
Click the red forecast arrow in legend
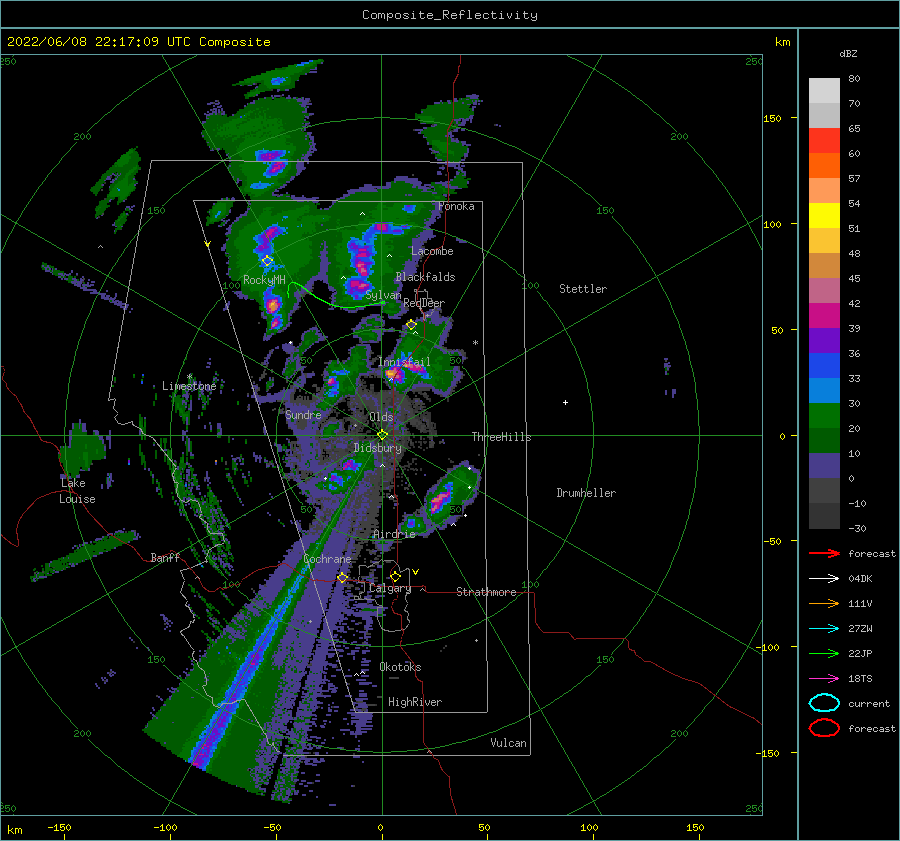824,553
